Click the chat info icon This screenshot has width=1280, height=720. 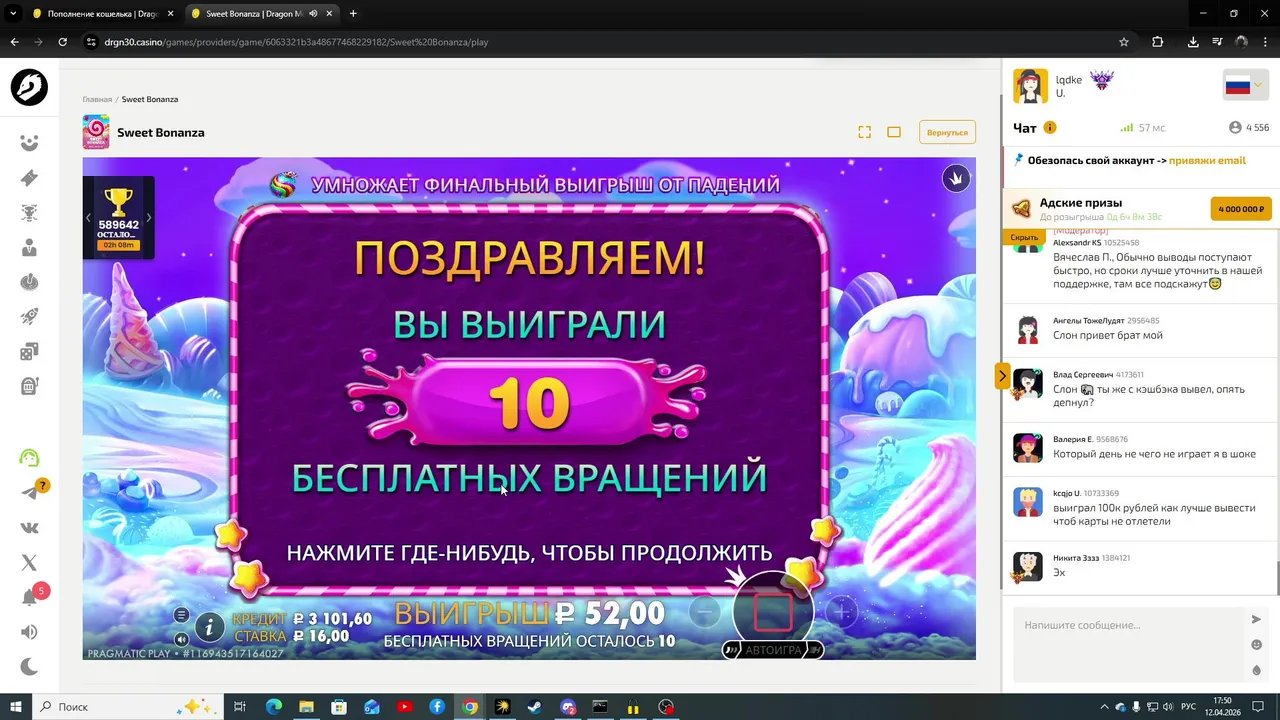point(1050,128)
